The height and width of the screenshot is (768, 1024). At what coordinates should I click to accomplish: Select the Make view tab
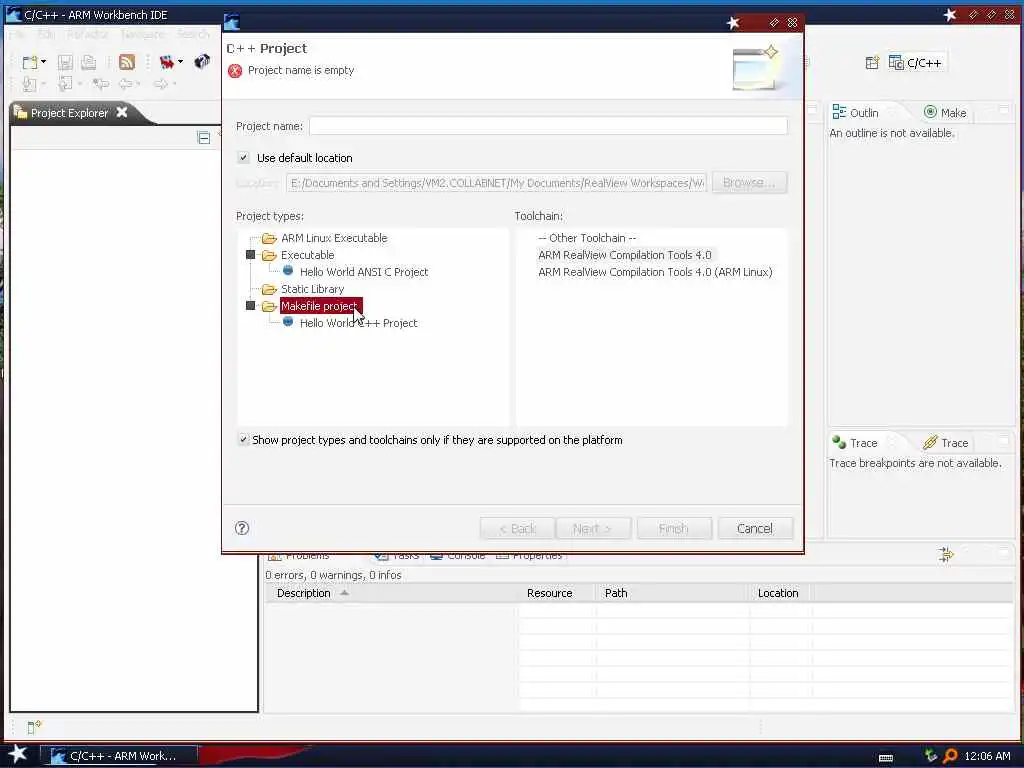(945, 112)
